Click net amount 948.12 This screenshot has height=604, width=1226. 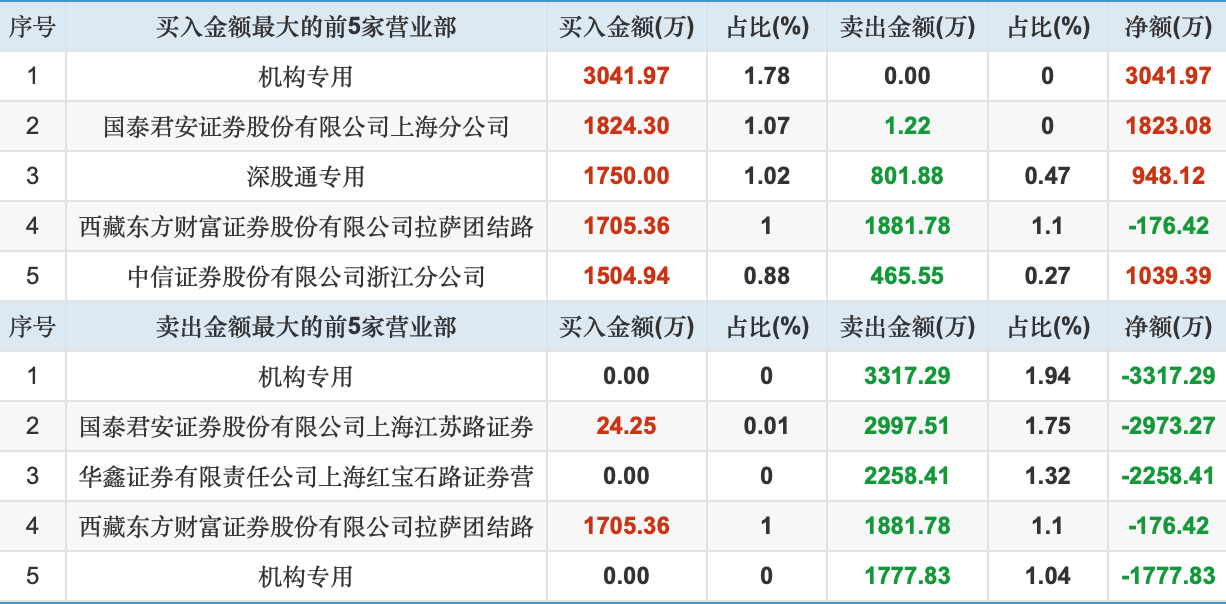(x=1168, y=176)
